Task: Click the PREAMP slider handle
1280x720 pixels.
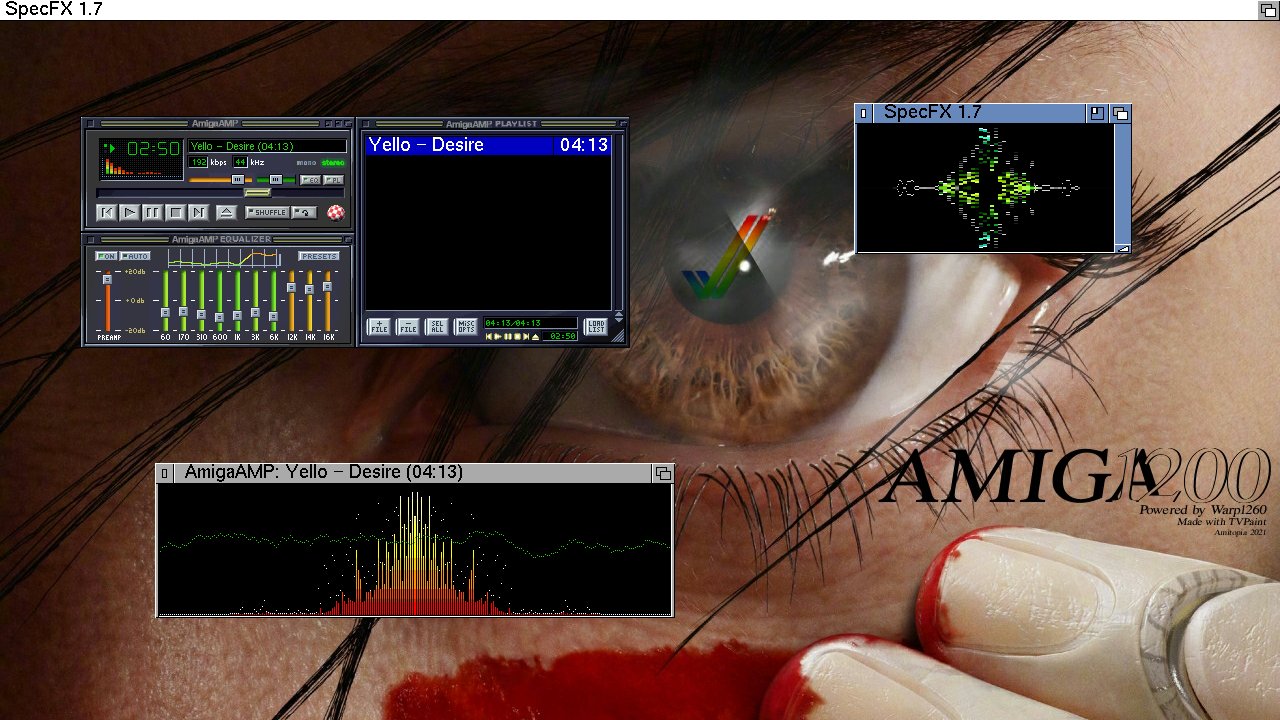Action: click(107, 279)
